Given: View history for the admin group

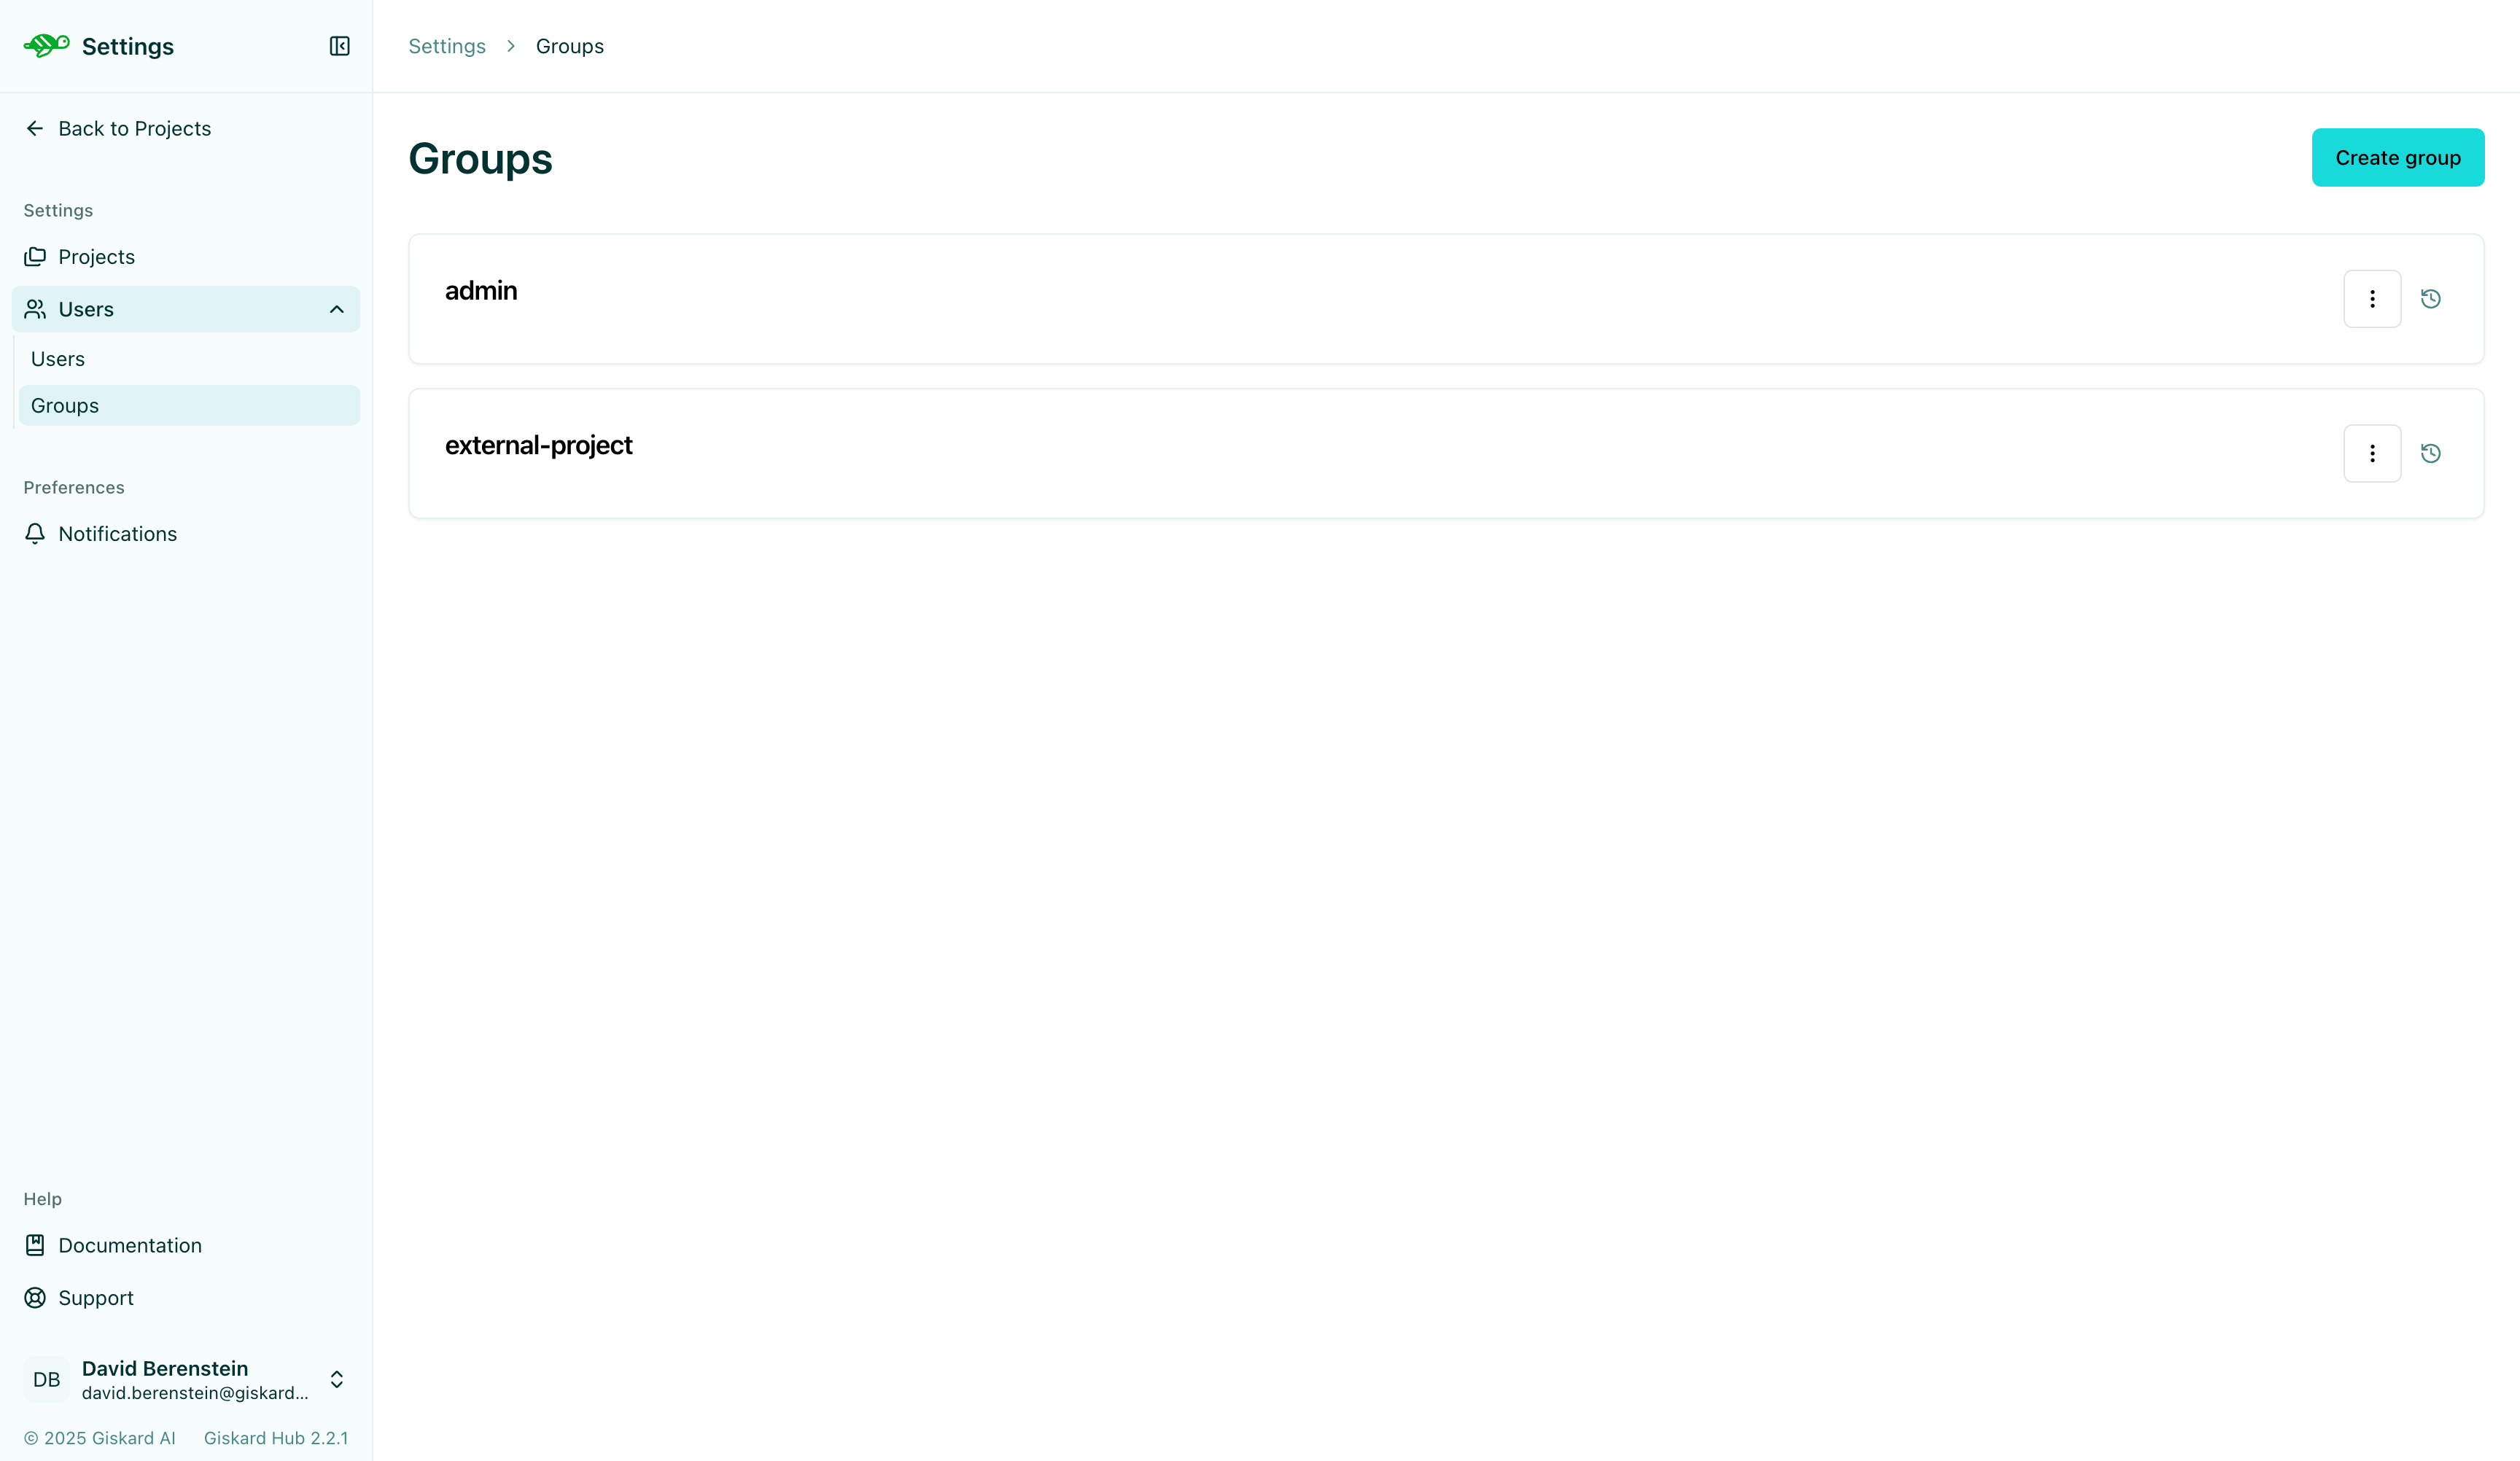Looking at the screenshot, I should [2432, 298].
